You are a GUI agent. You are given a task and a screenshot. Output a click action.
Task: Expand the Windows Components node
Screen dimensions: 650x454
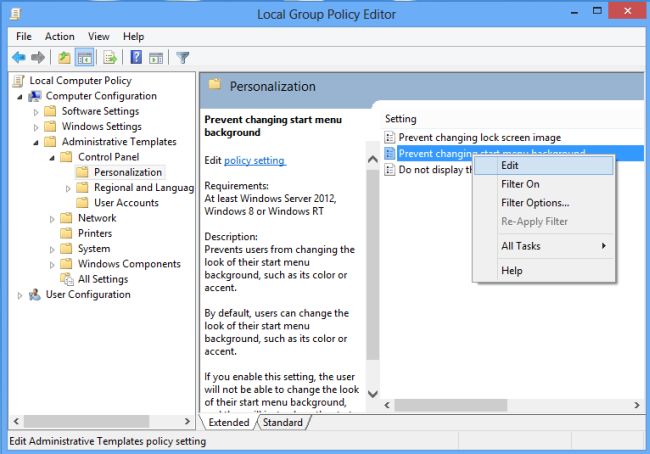pos(52,265)
